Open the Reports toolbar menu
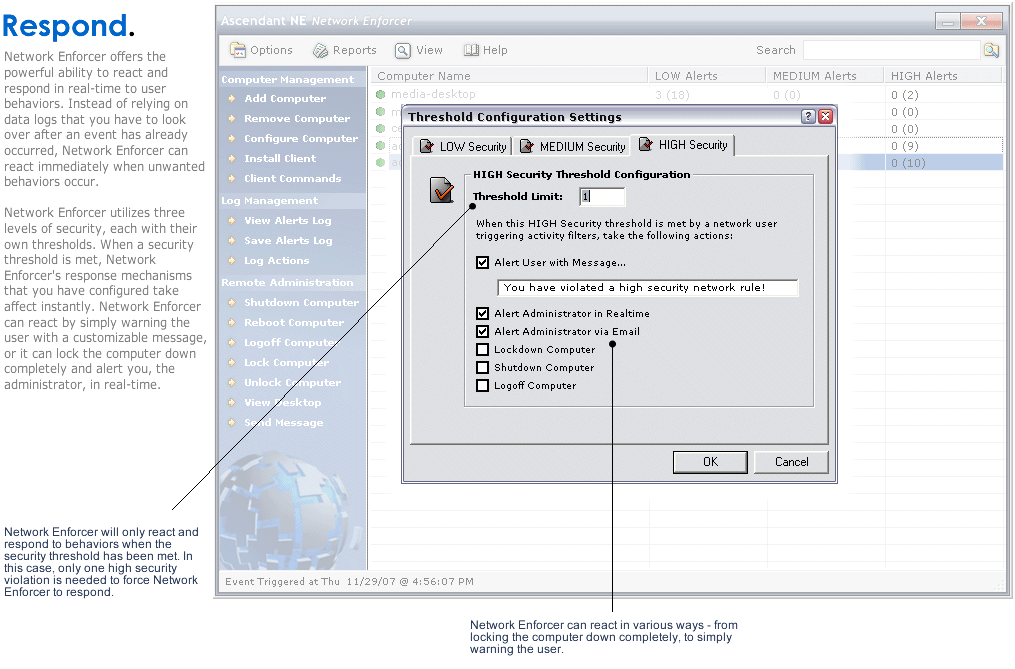The width and height of the screenshot is (1015, 669). tap(344, 50)
